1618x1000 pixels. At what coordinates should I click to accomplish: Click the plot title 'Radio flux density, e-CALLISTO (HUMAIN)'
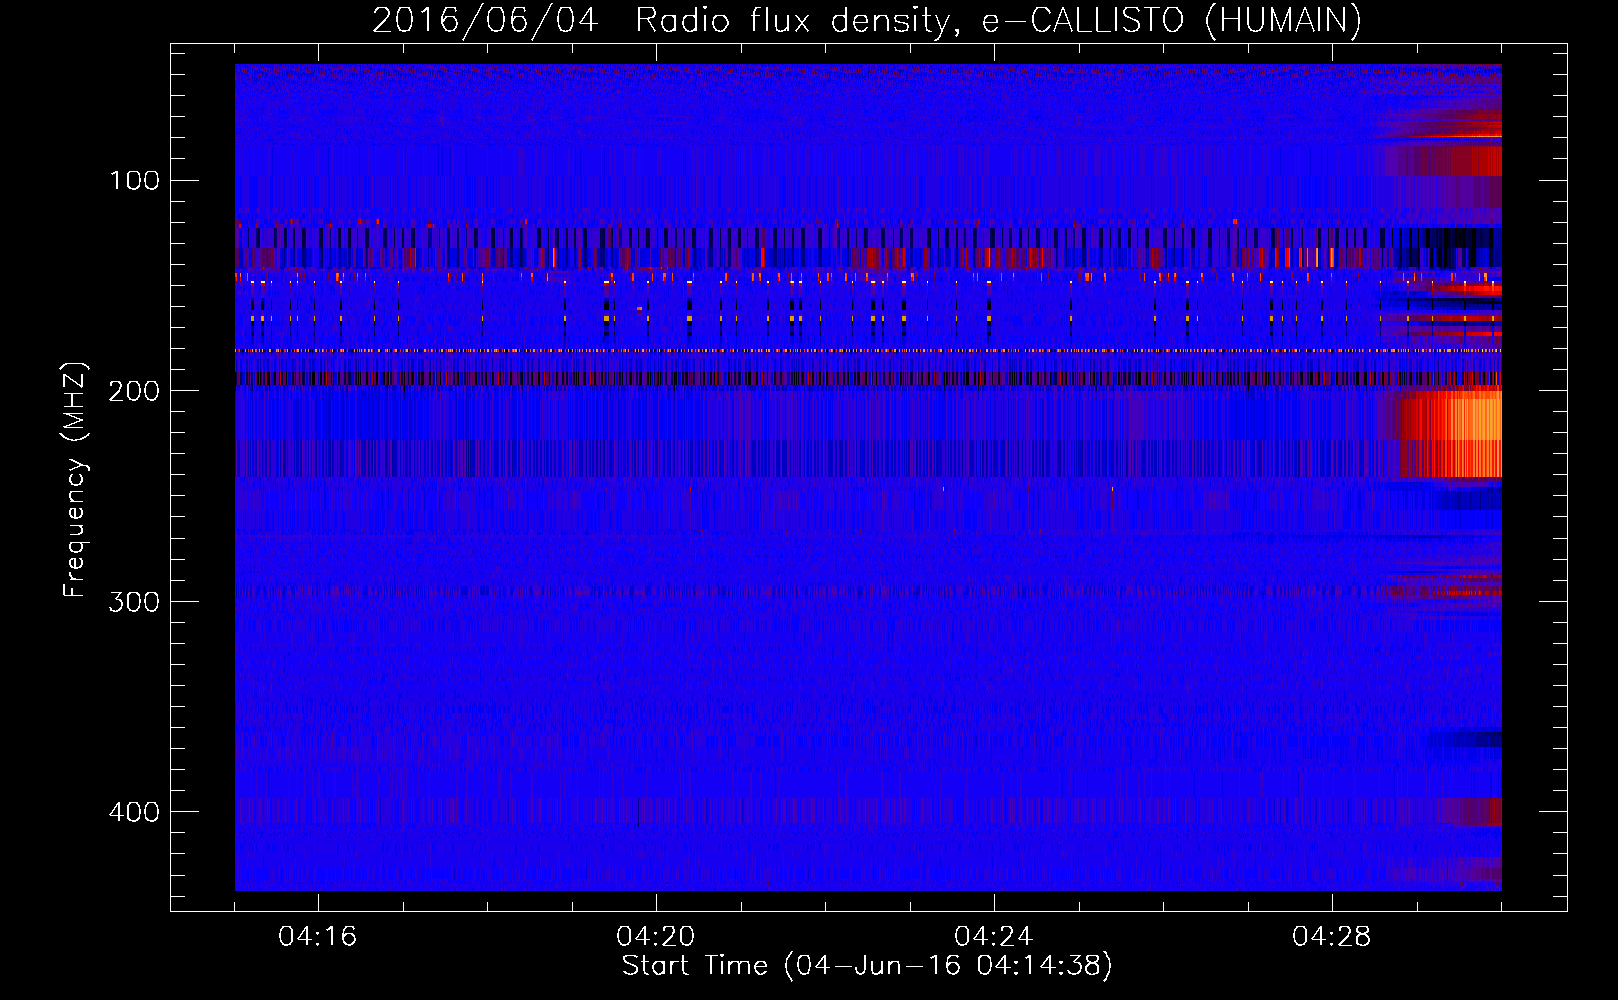click(x=998, y=21)
